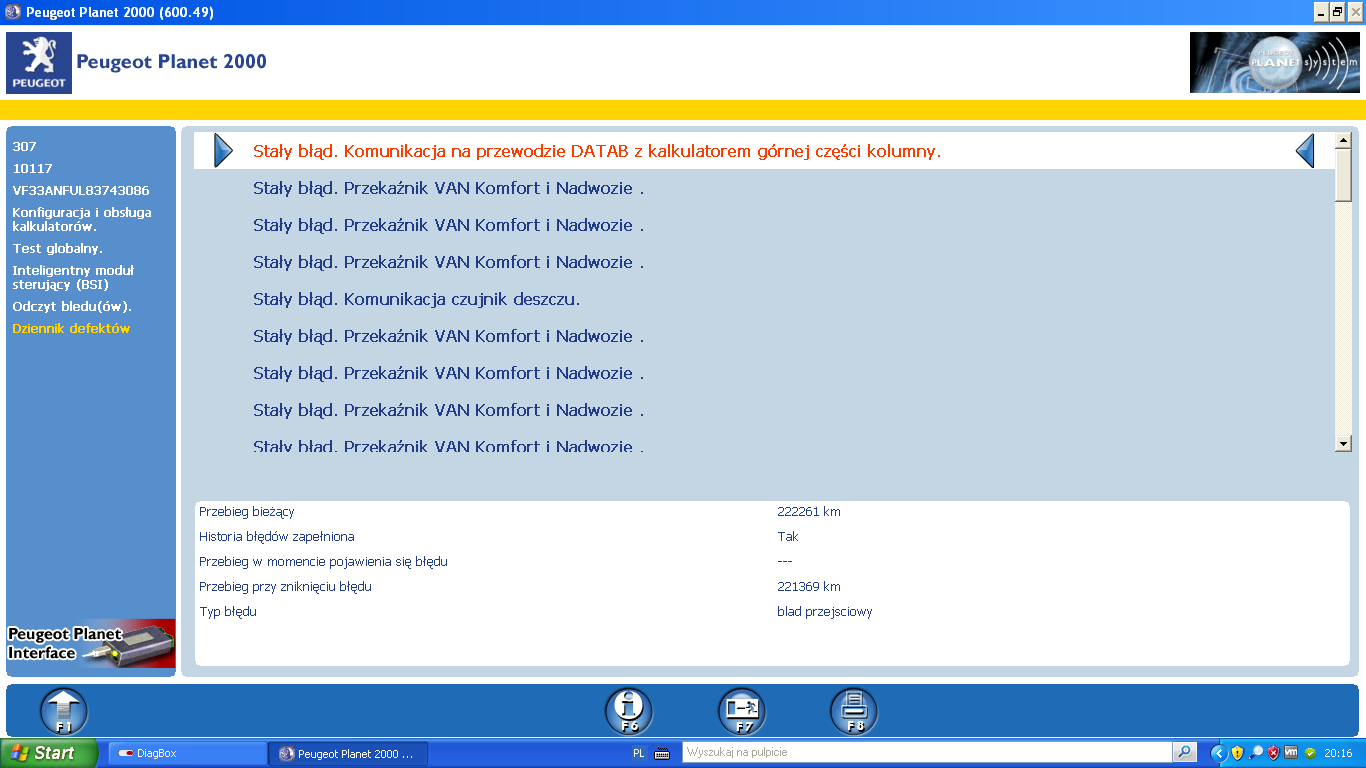Image resolution: width=1366 pixels, height=768 pixels.
Task: Go to 'Odczyt bledu(ów)' in the sidebar
Action: (x=72, y=306)
